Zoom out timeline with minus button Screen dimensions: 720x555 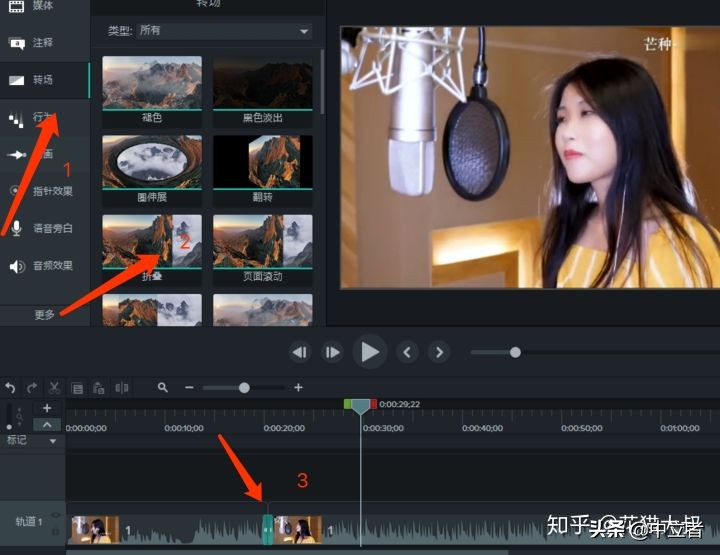tap(189, 388)
